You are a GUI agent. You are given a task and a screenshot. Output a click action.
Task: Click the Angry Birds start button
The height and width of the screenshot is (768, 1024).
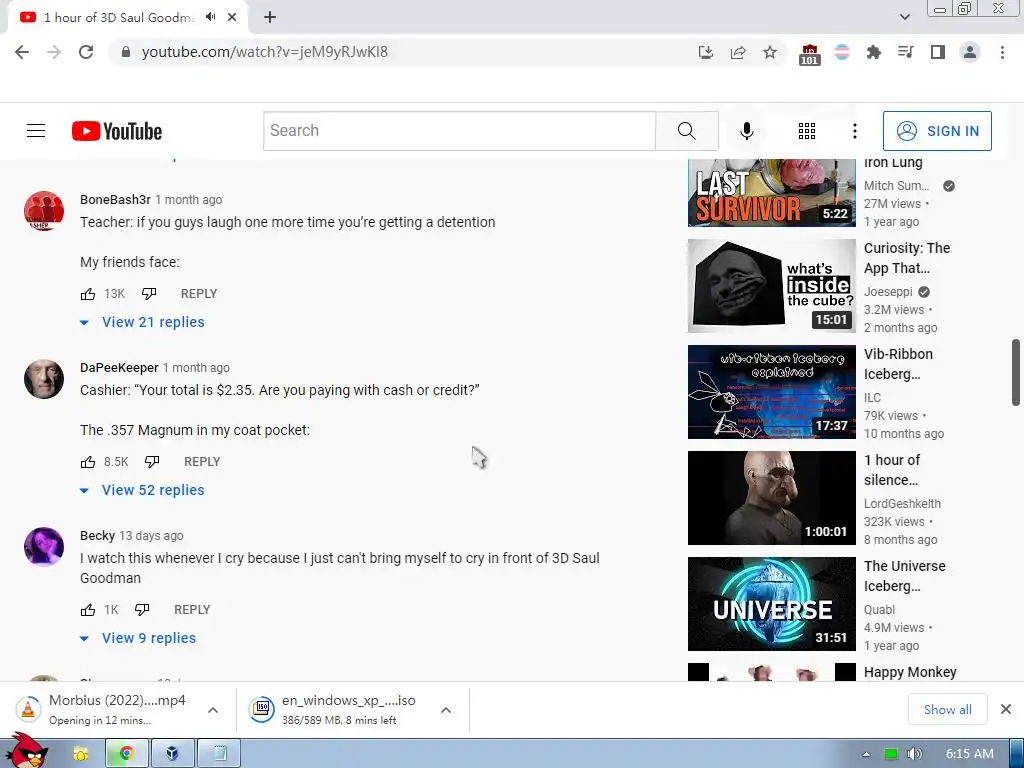[25, 751]
